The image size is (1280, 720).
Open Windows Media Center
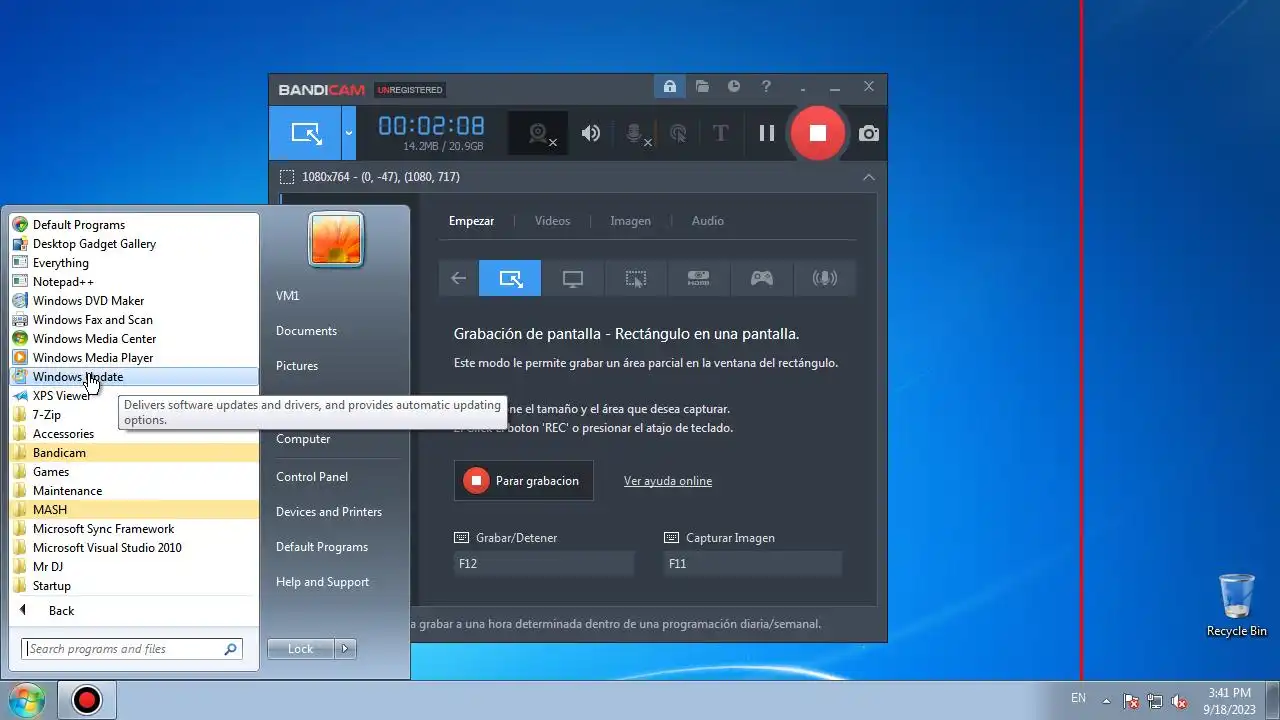pyautogui.click(x=134, y=339)
